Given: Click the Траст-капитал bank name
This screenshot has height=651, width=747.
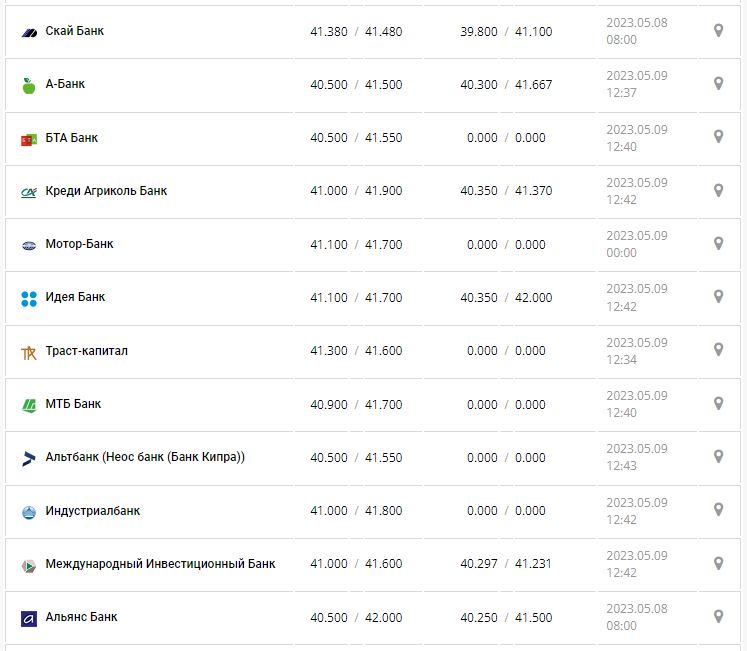Looking at the screenshot, I should pyautogui.click(x=86, y=351).
